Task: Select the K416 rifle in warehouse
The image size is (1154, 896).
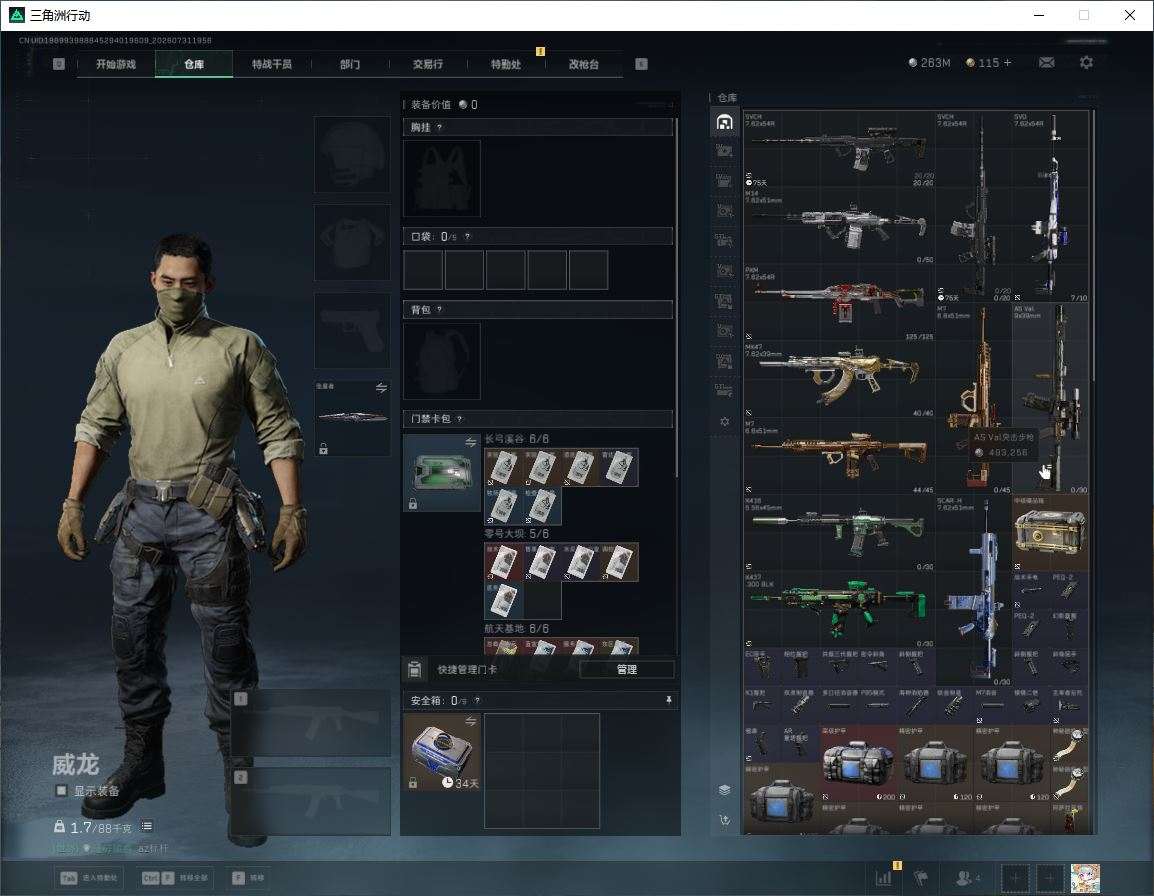Action: pos(839,533)
